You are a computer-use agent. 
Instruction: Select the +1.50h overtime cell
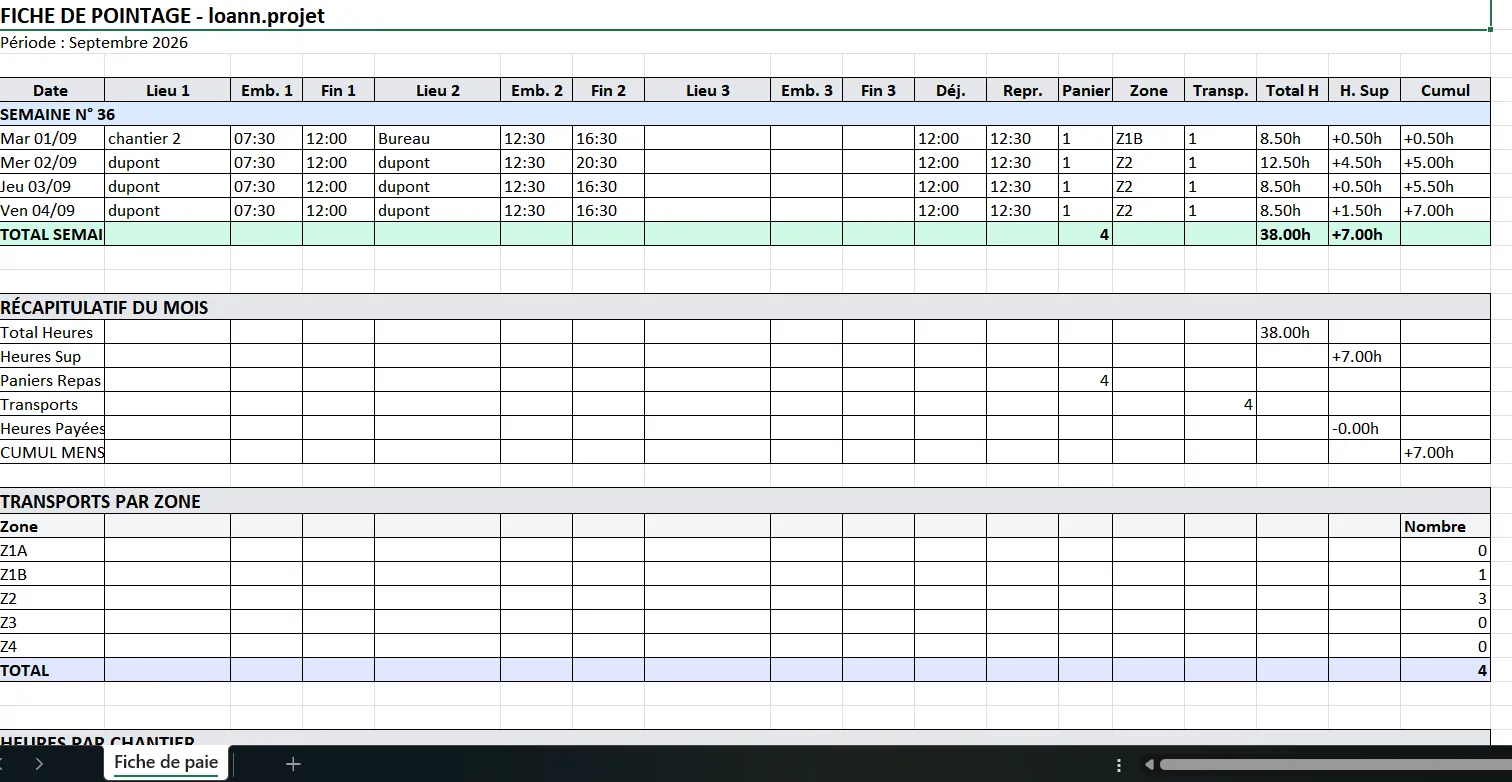pos(1365,210)
